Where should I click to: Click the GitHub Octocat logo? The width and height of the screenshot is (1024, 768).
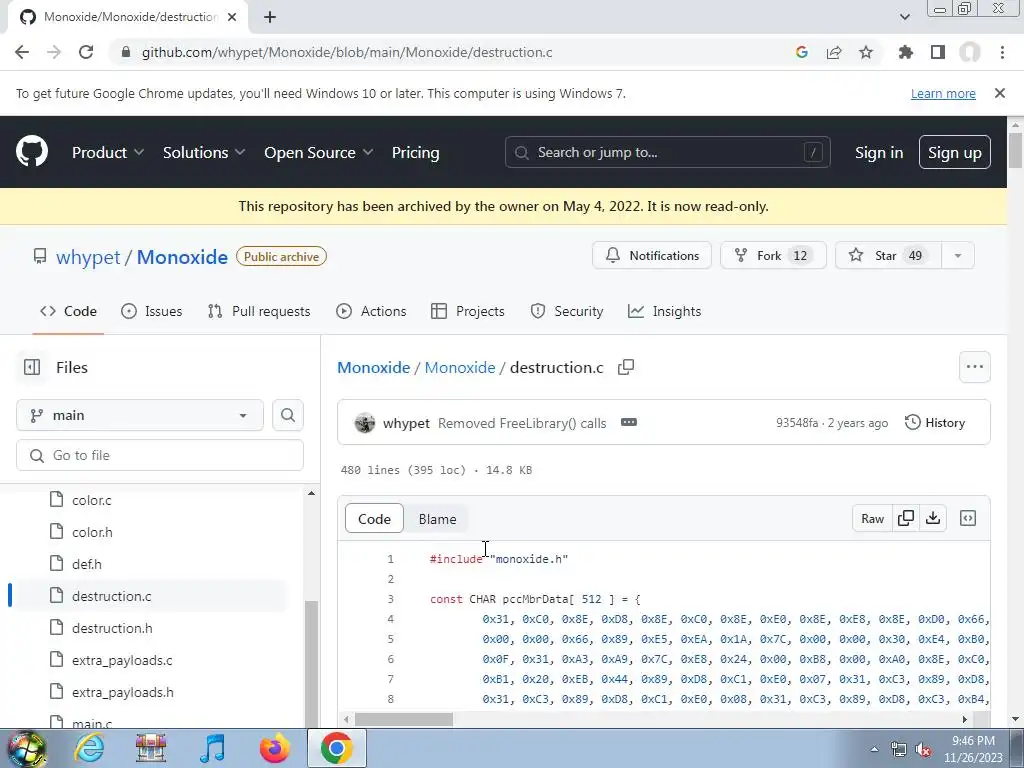(x=31, y=152)
